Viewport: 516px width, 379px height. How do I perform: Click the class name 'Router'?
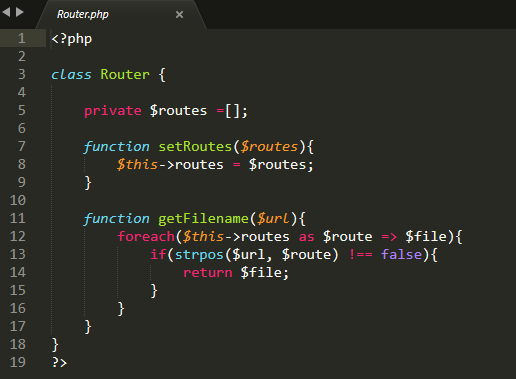point(125,74)
